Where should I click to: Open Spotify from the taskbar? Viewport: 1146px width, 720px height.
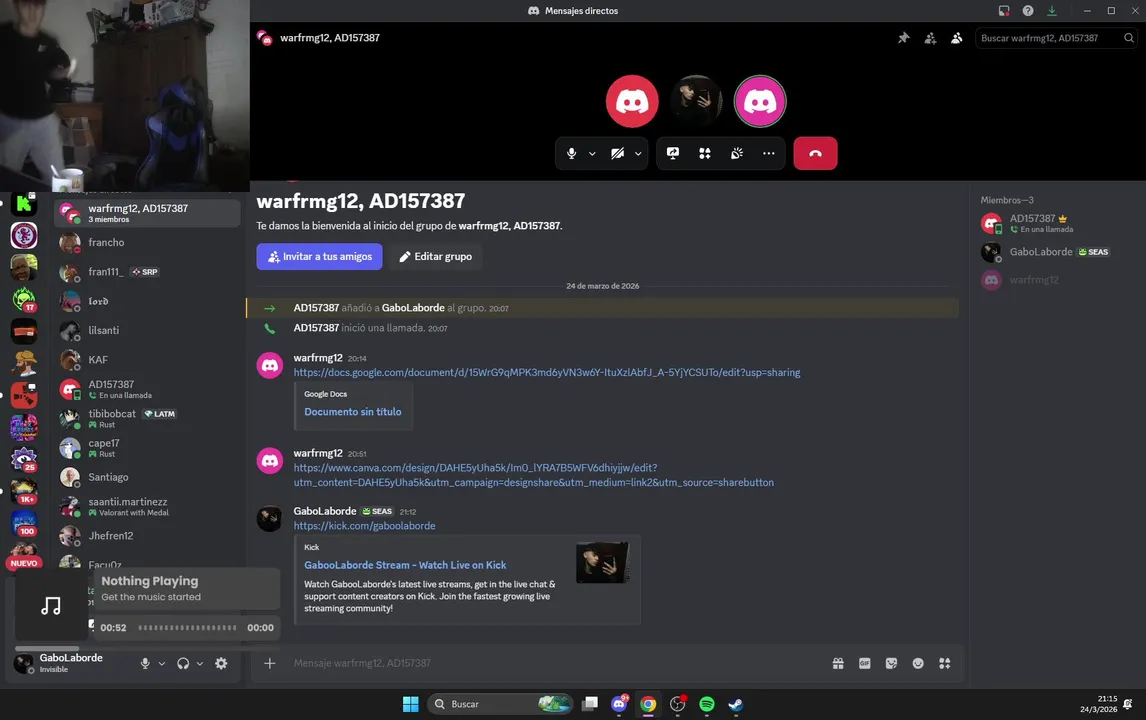tap(707, 704)
